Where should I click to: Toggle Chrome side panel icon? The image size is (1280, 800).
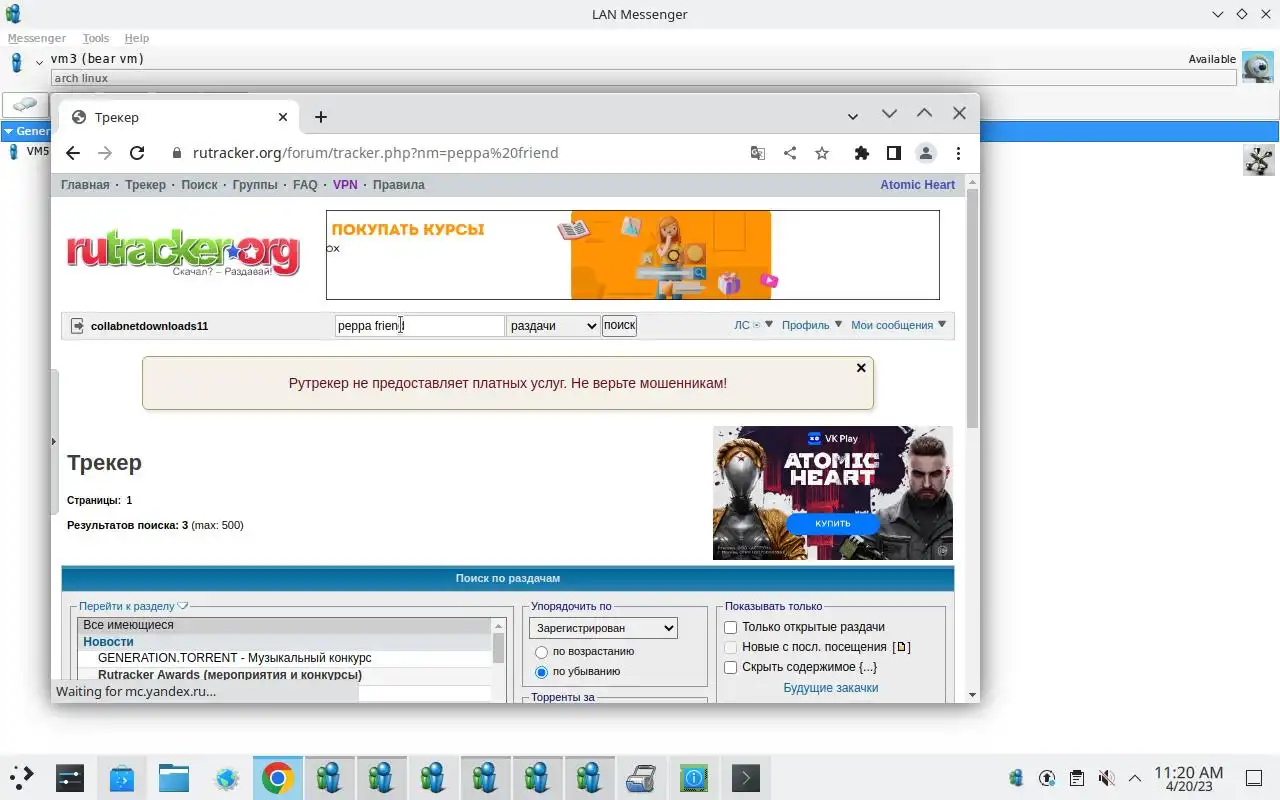click(x=894, y=153)
